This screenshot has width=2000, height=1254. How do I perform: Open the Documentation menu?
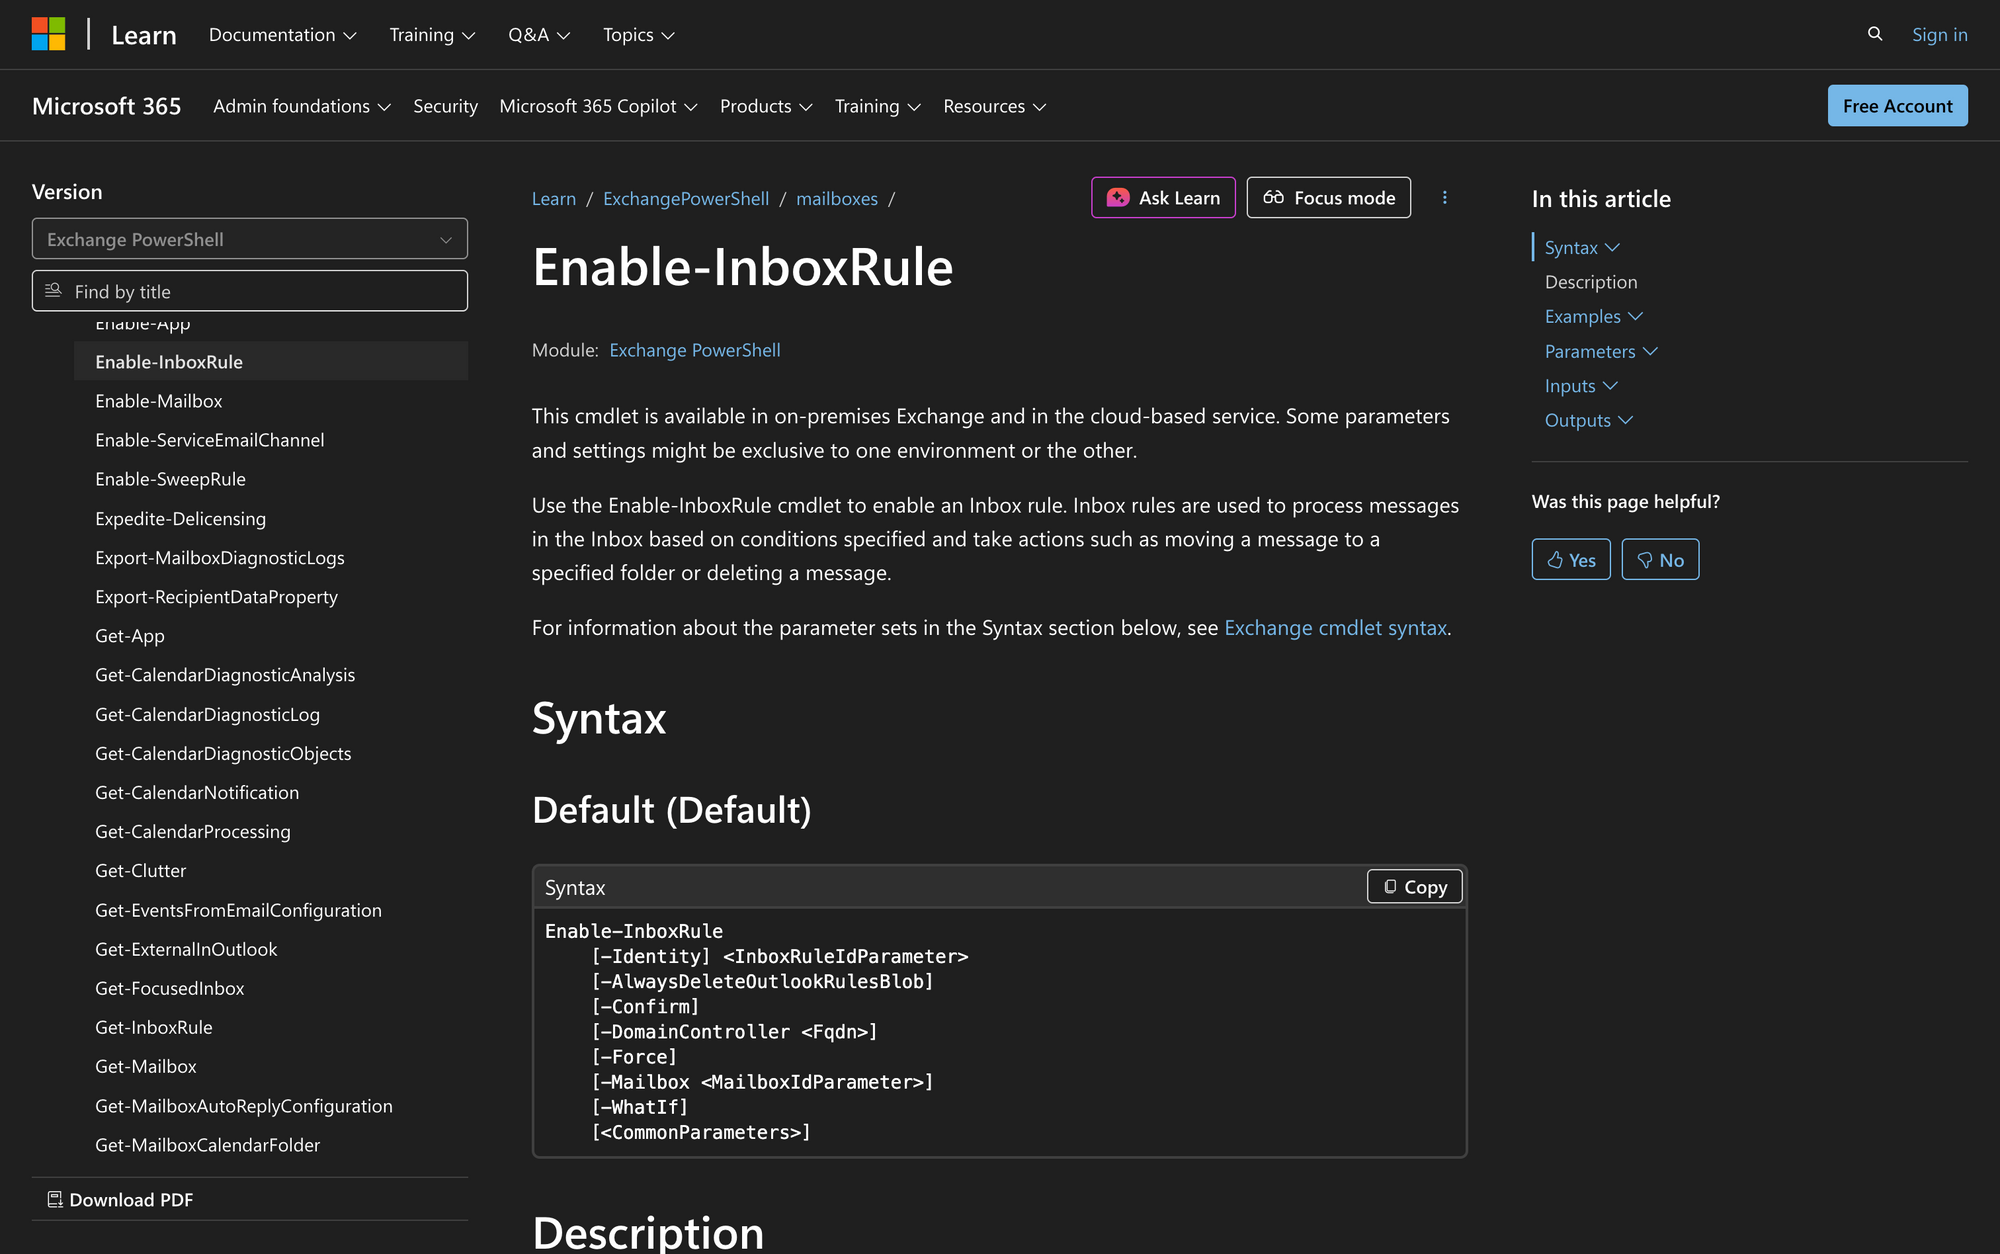pyautogui.click(x=281, y=34)
